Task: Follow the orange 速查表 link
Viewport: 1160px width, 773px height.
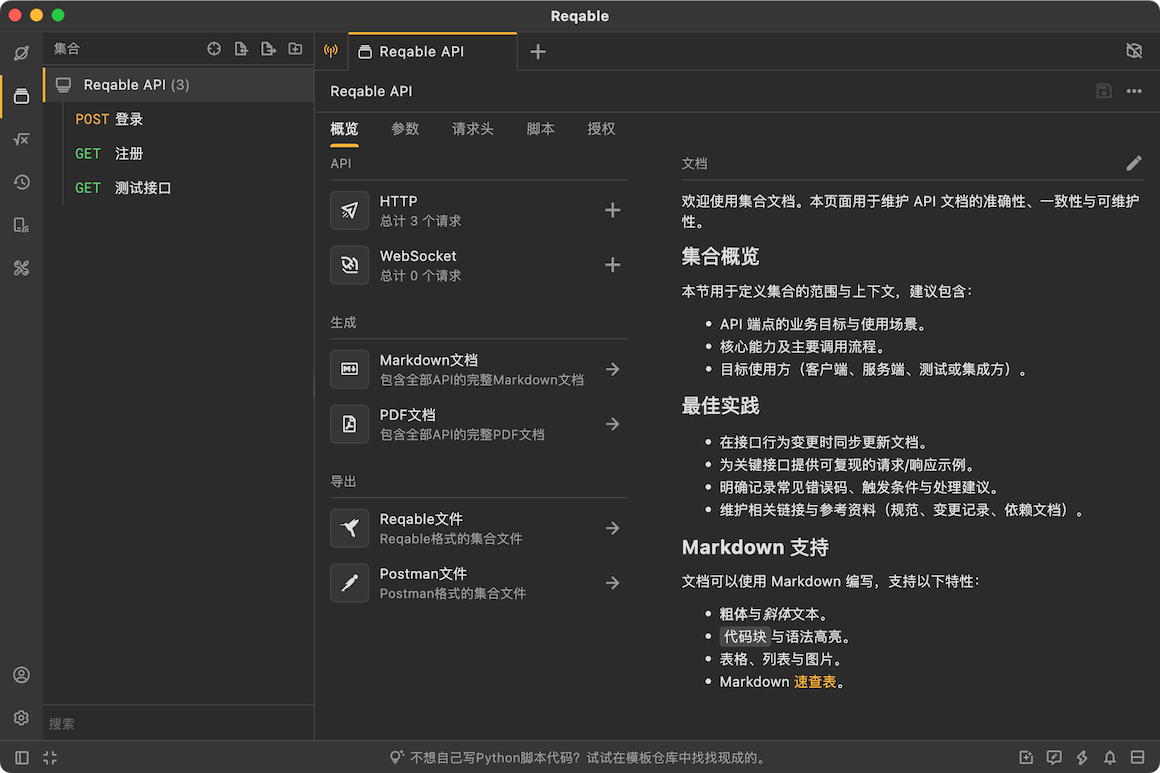Action: [815, 682]
